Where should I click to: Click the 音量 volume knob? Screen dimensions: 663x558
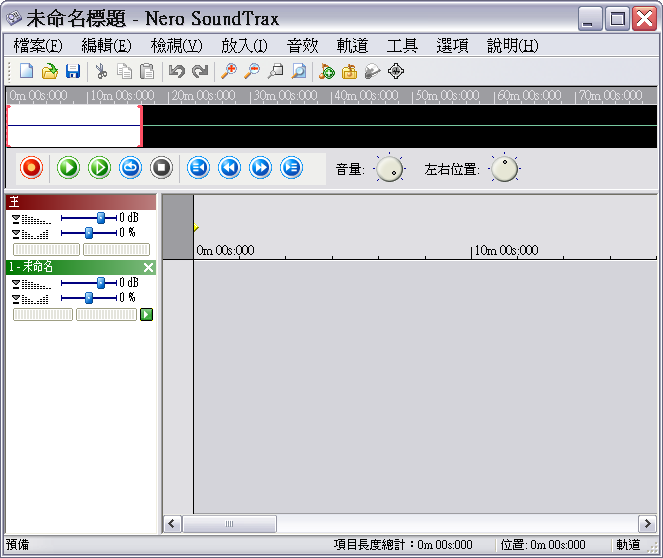click(x=389, y=169)
